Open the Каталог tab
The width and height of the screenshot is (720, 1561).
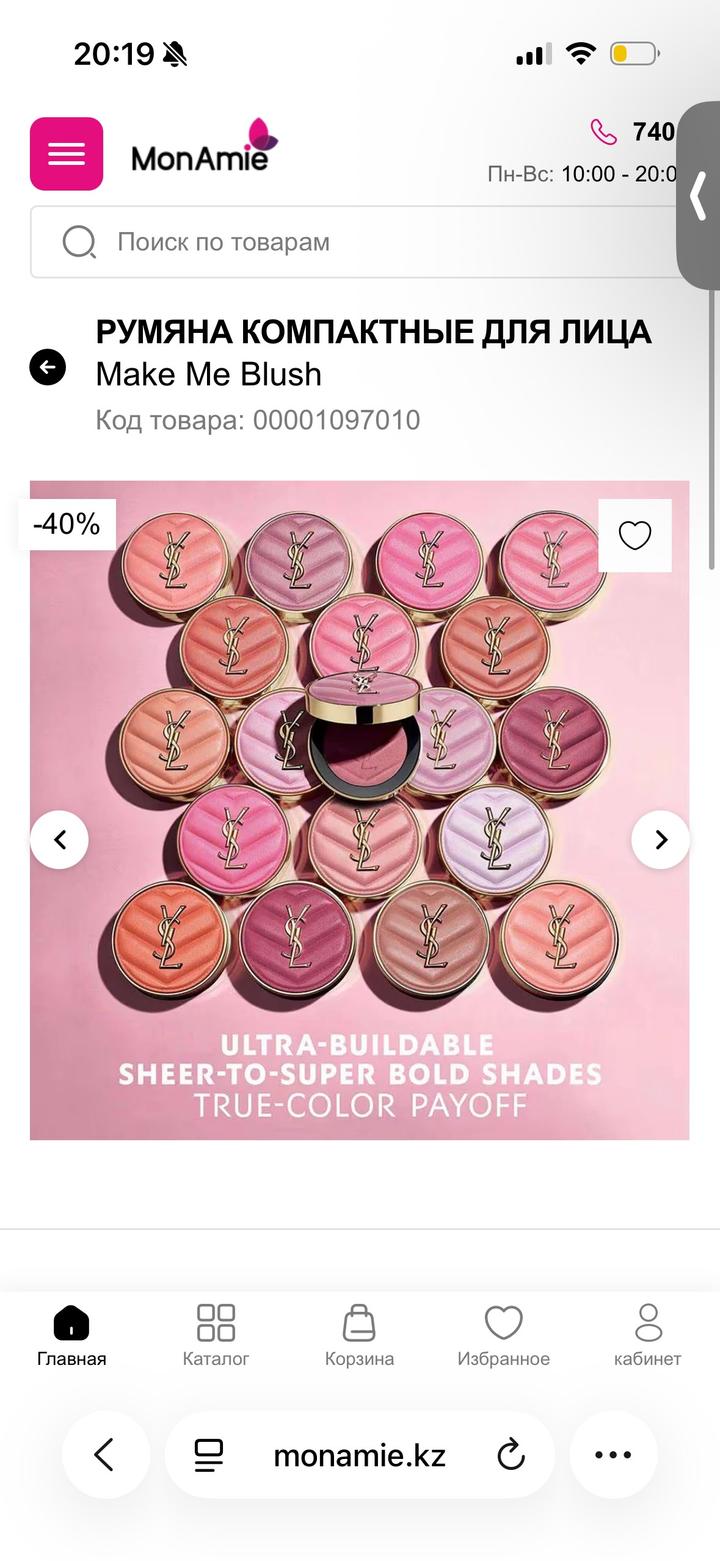click(215, 1335)
